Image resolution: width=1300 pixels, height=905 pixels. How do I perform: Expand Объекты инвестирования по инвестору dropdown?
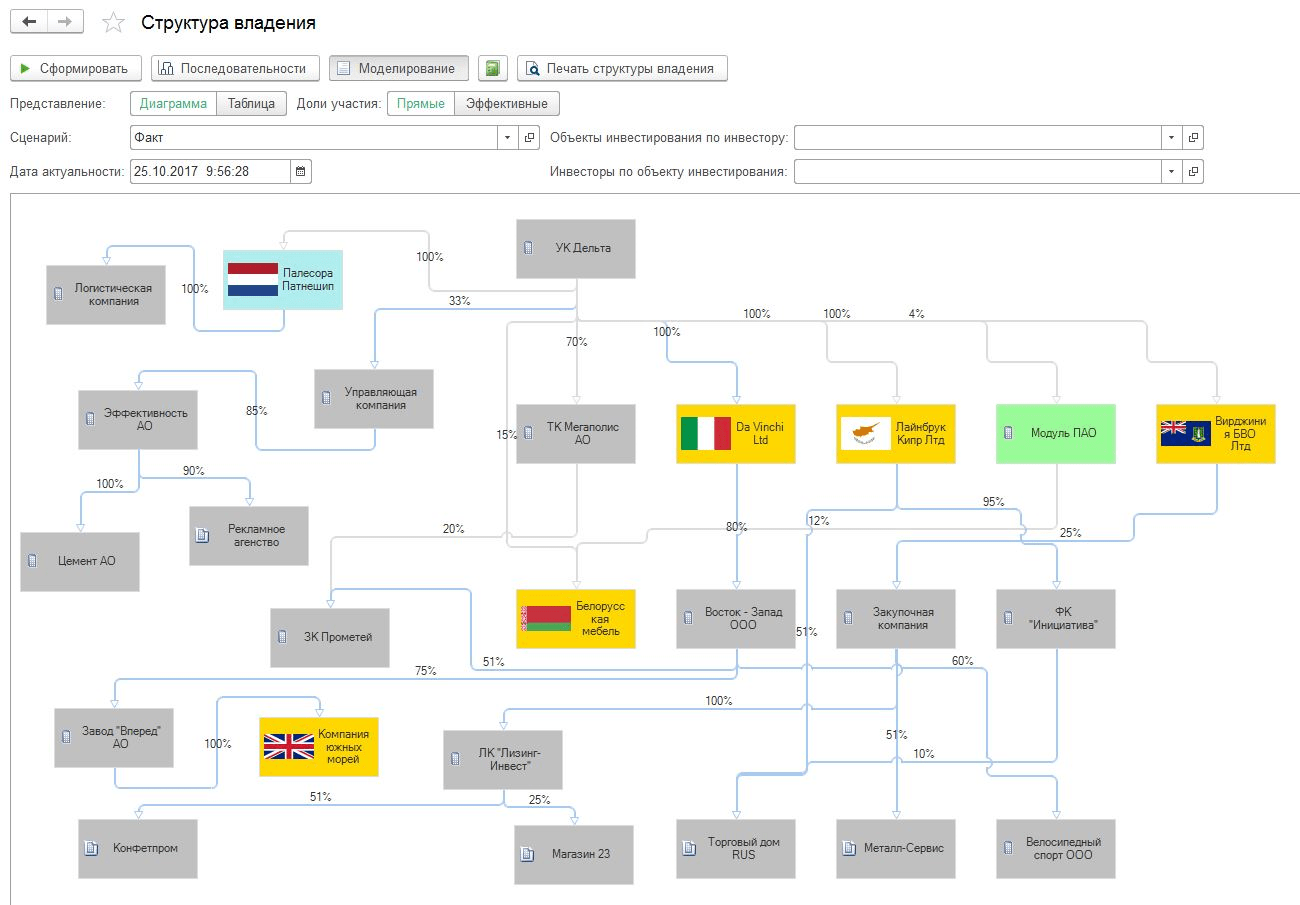(1171, 137)
